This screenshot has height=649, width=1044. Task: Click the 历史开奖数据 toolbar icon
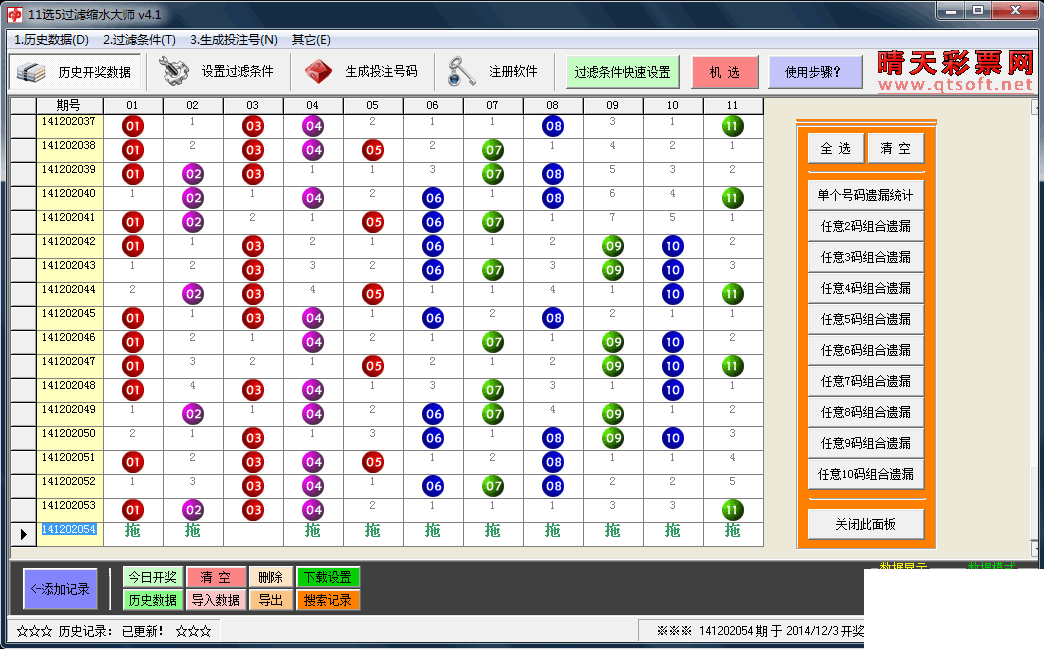[x=31, y=72]
